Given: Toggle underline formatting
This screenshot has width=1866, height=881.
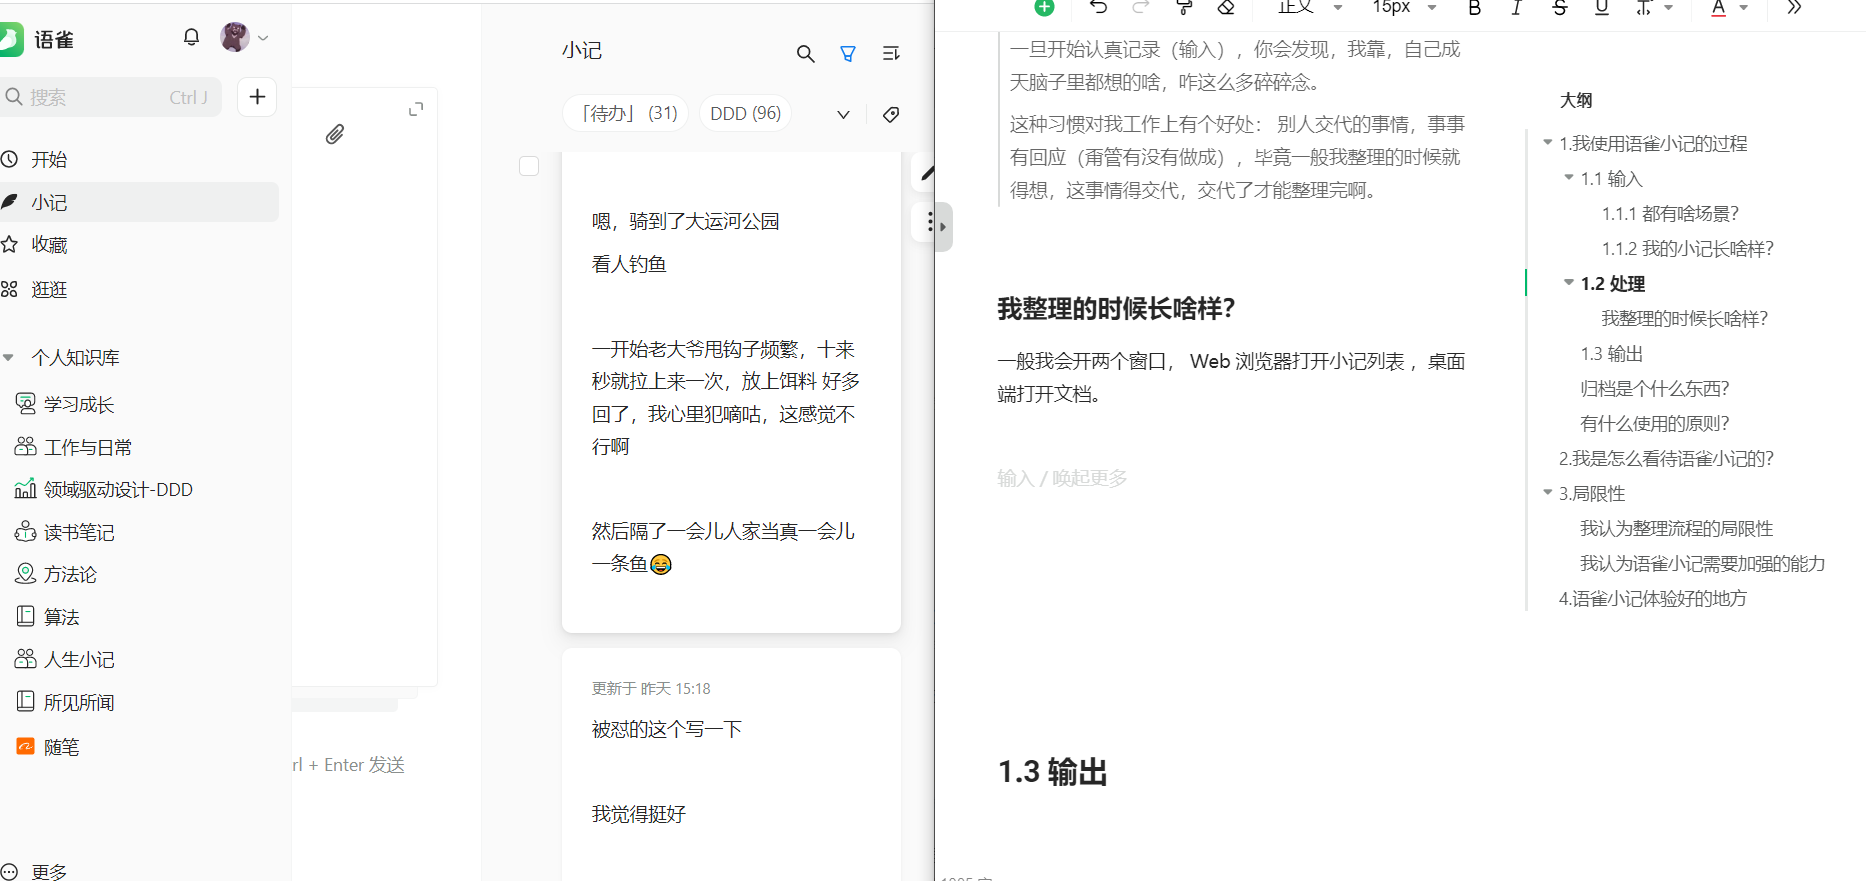Looking at the screenshot, I should tap(1602, 8).
